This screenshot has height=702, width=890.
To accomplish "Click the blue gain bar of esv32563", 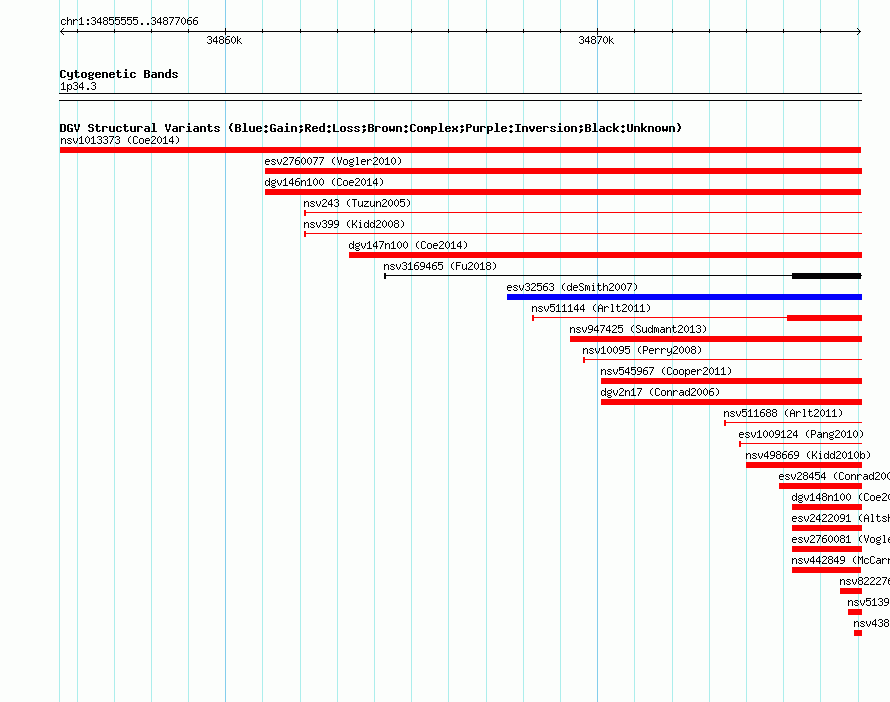I will coord(685,297).
